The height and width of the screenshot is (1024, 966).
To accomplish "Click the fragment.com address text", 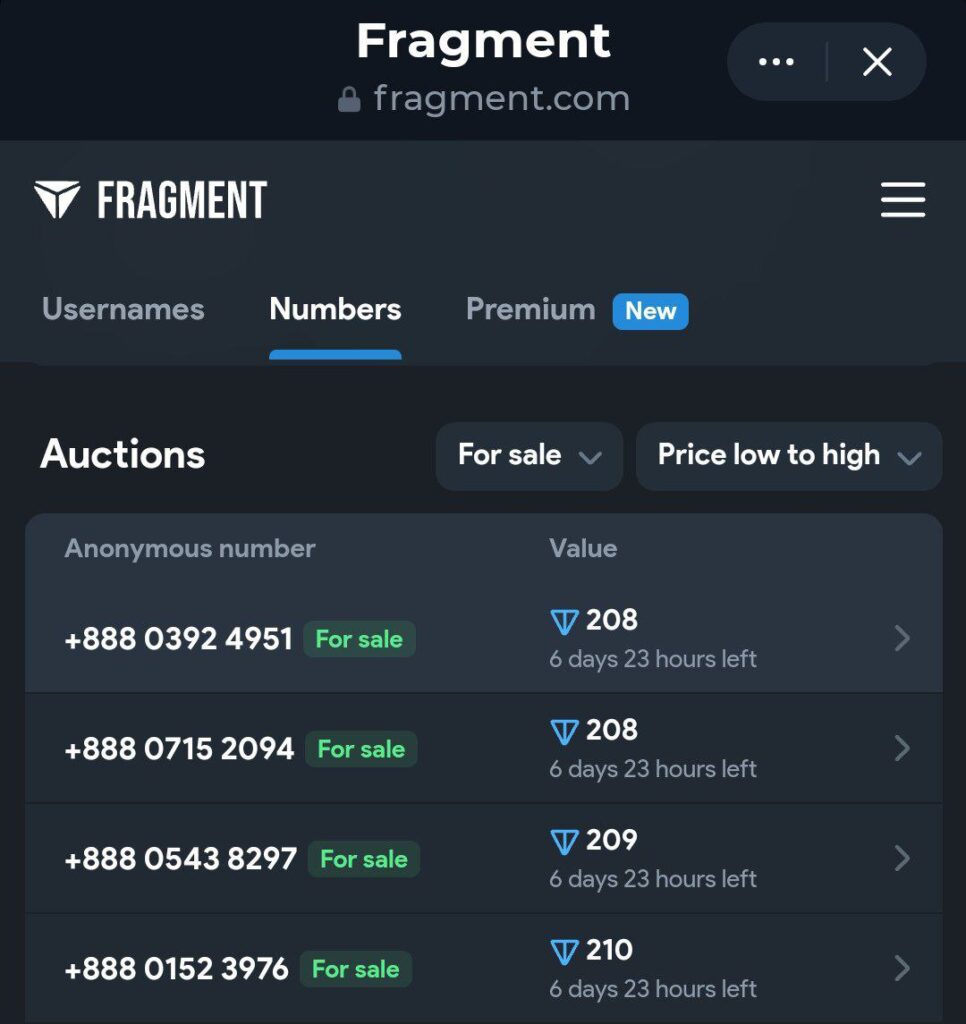I will point(501,99).
